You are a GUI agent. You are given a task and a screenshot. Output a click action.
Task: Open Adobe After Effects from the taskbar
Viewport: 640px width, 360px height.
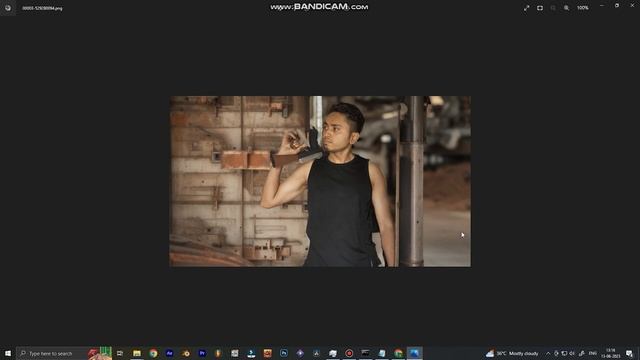pos(169,353)
